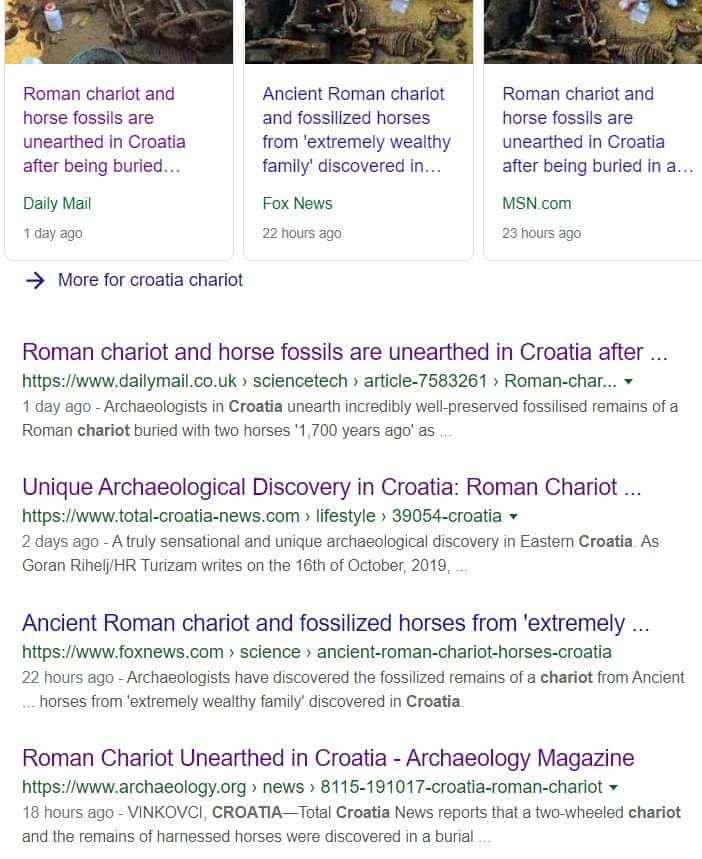The height and width of the screenshot is (859, 702).
Task: Click the MSN.com card thumbnail image
Action: click(x=593, y=32)
